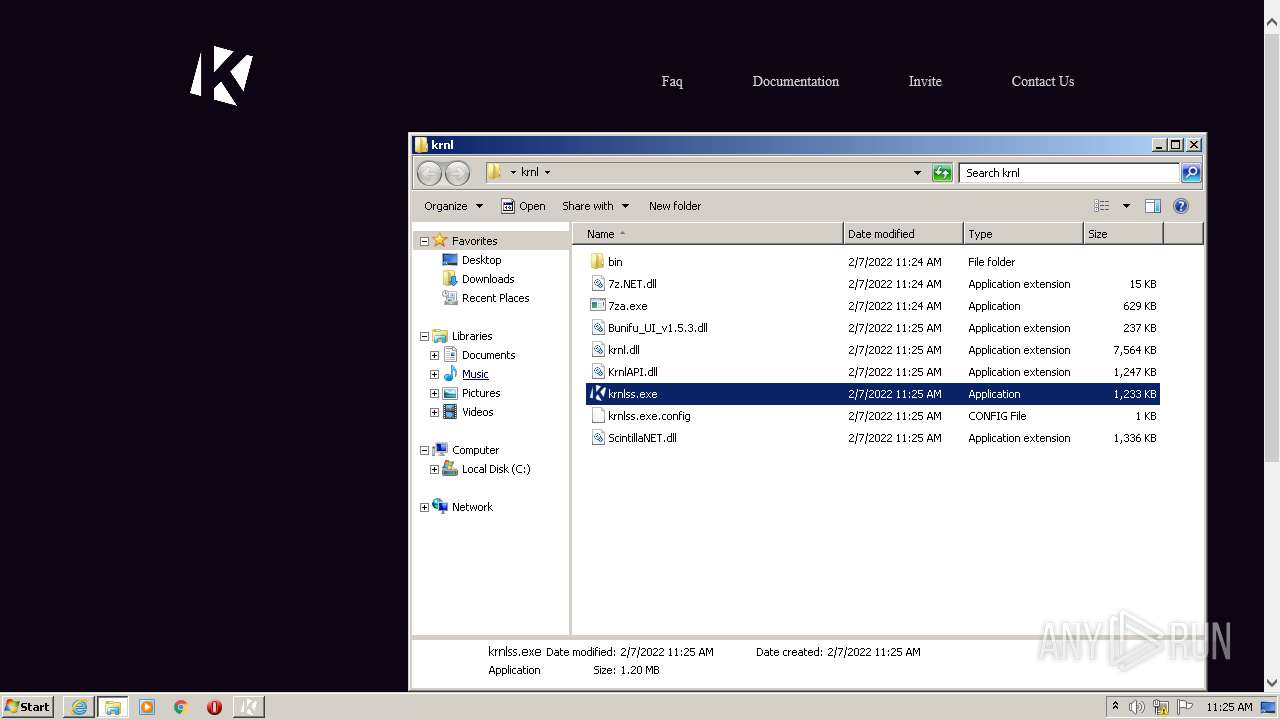Open the Invite link
The width and height of the screenshot is (1280, 720).
pos(925,82)
